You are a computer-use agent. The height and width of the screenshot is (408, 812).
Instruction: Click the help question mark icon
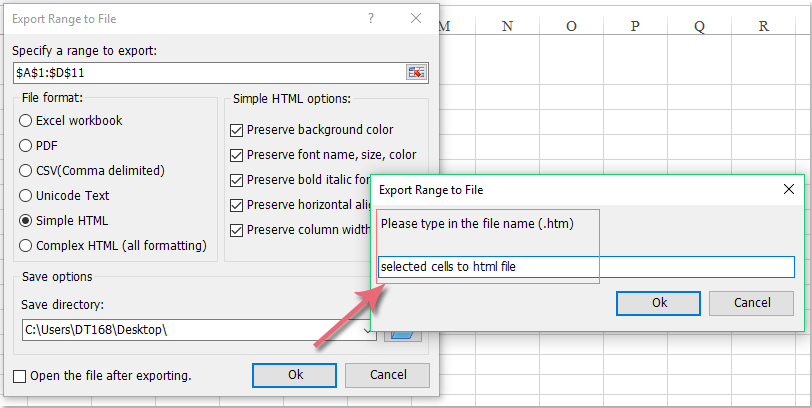coord(370,18)
